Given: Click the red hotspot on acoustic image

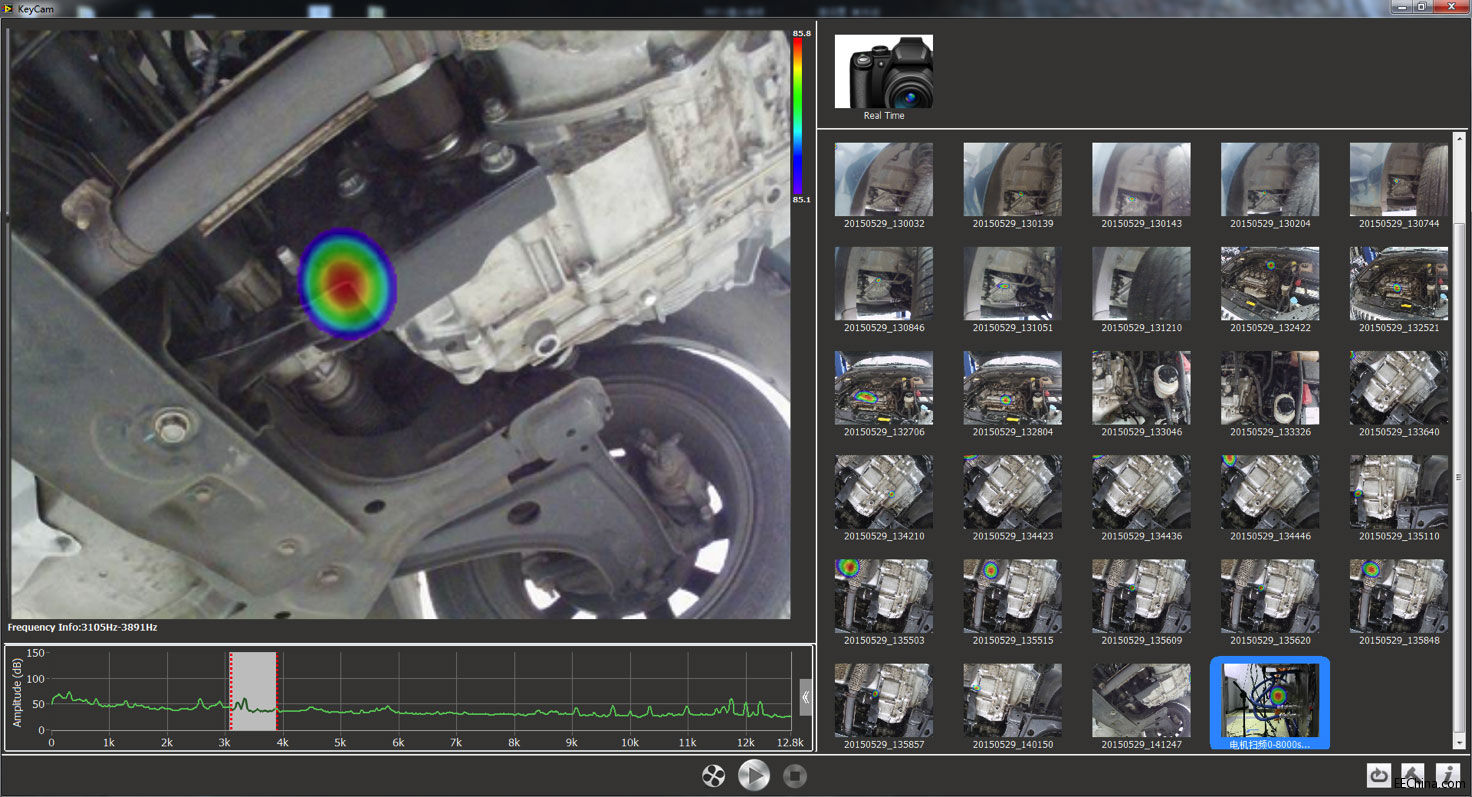Looking at the screenshot, I should [x=345, y=283].
